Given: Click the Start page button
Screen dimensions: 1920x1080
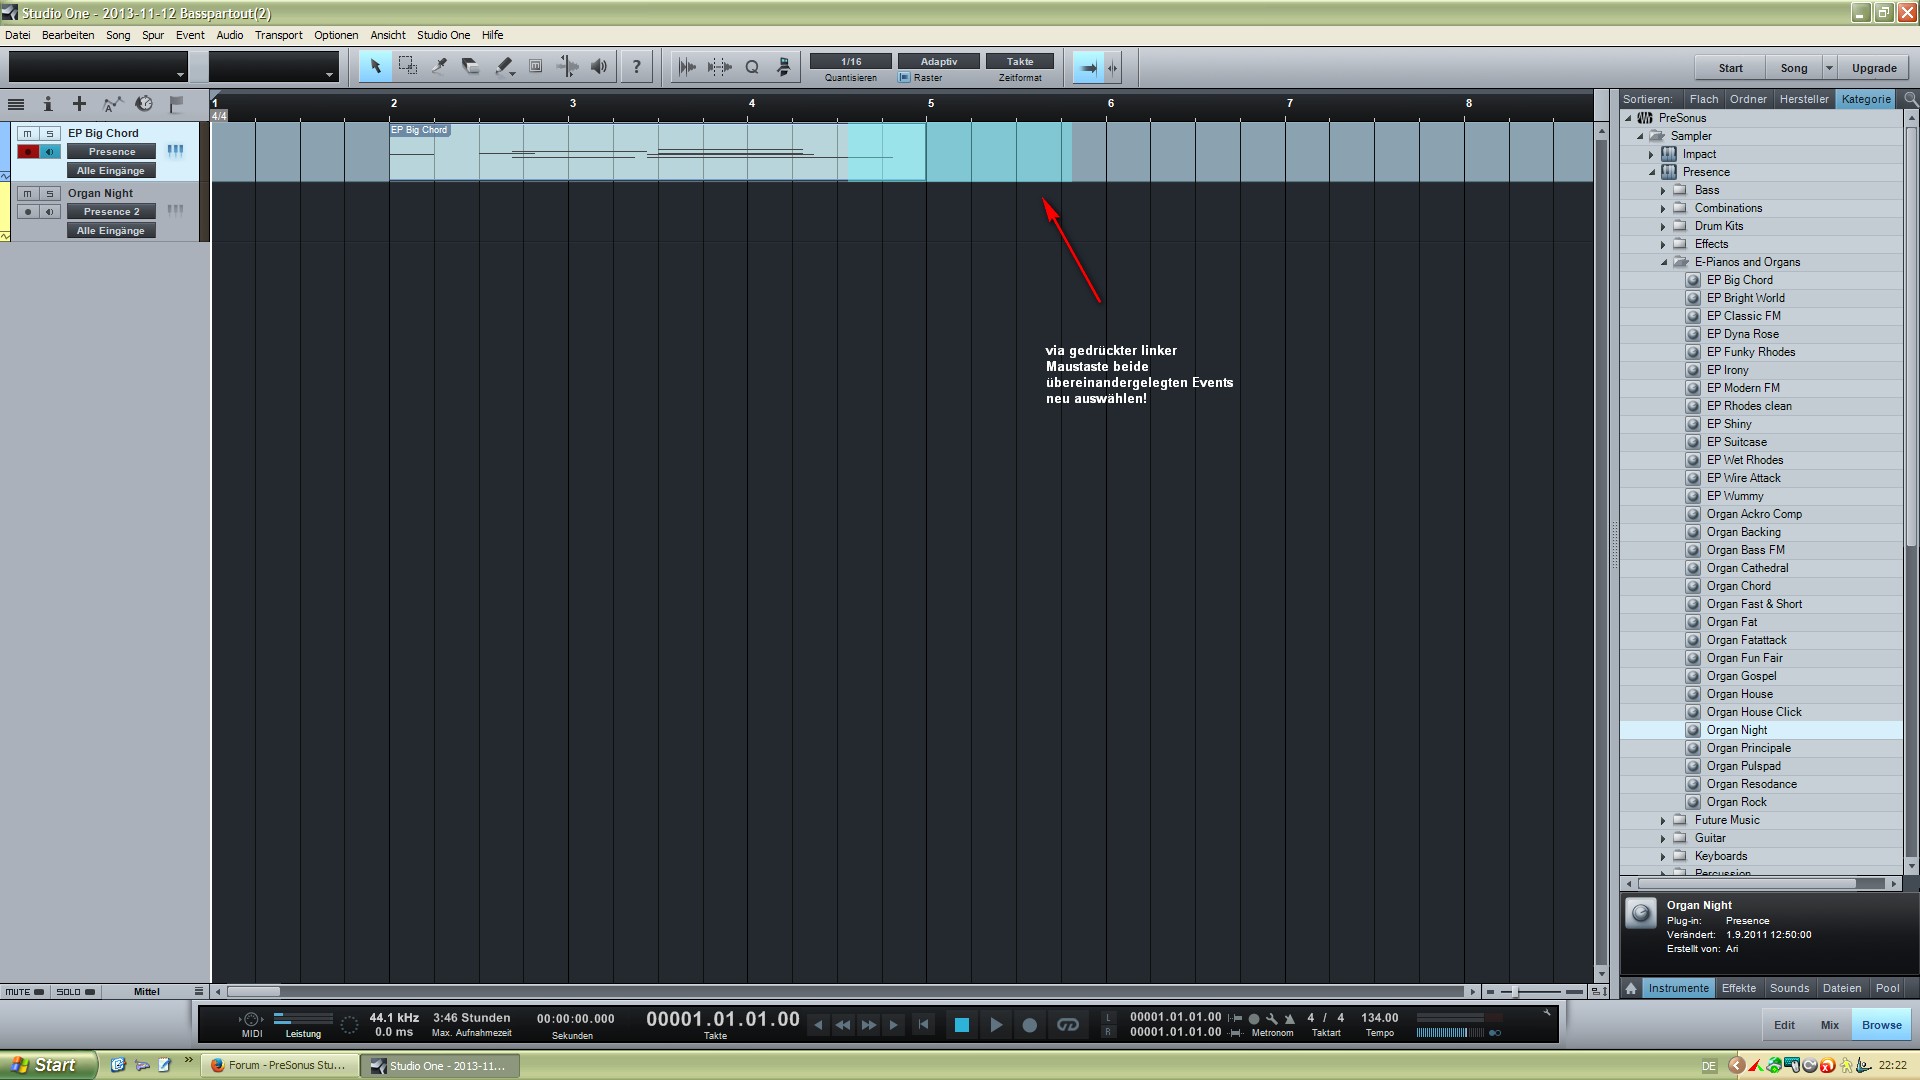Looking at the screenshot, I should point(1730,68).
